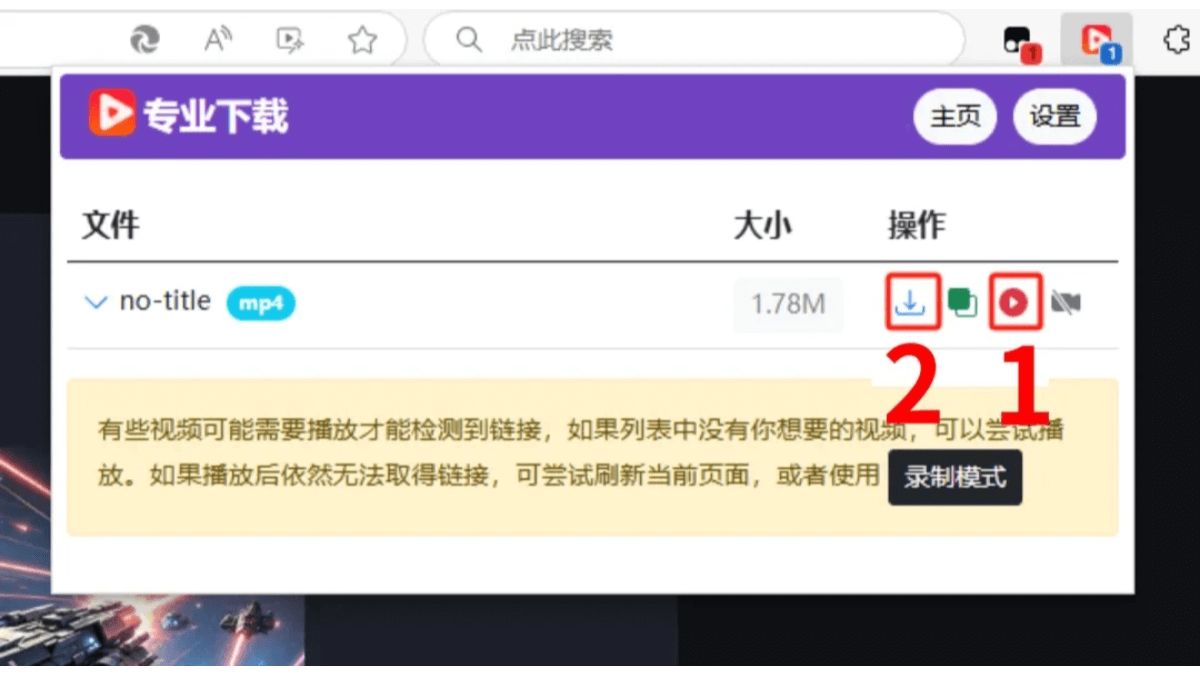Screen dimensions: 1200x675
Task: Activate the read aloud icon
Action: pos(218,40)
